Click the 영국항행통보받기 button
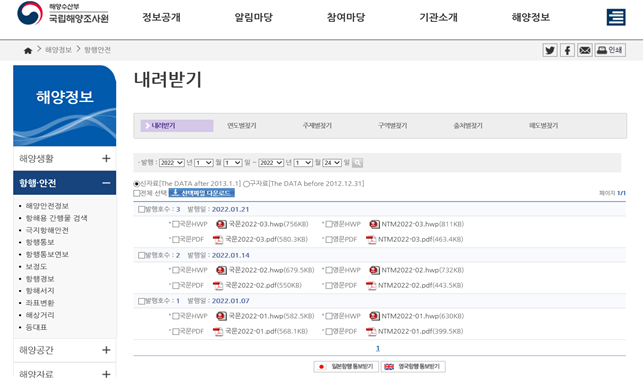This screenshot has width=643, height=378. (413, 367)
